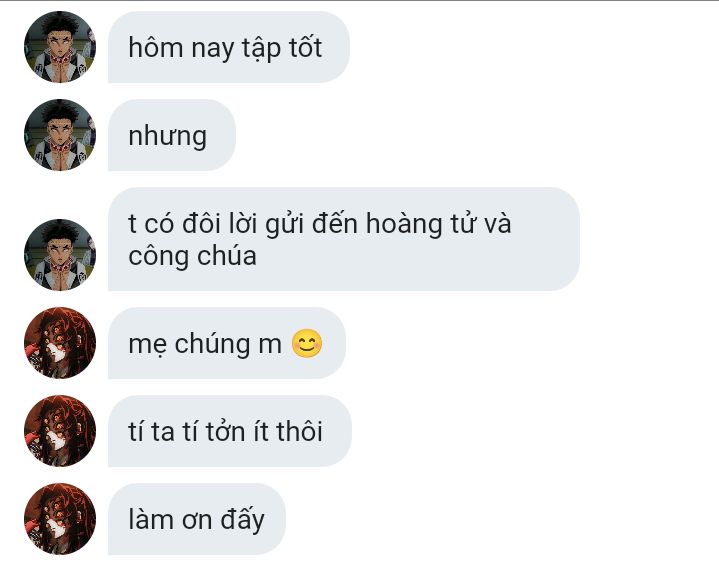Select the 'hôm nay tập tốt' message bubble
719x563 pixels.
[229, 47]
